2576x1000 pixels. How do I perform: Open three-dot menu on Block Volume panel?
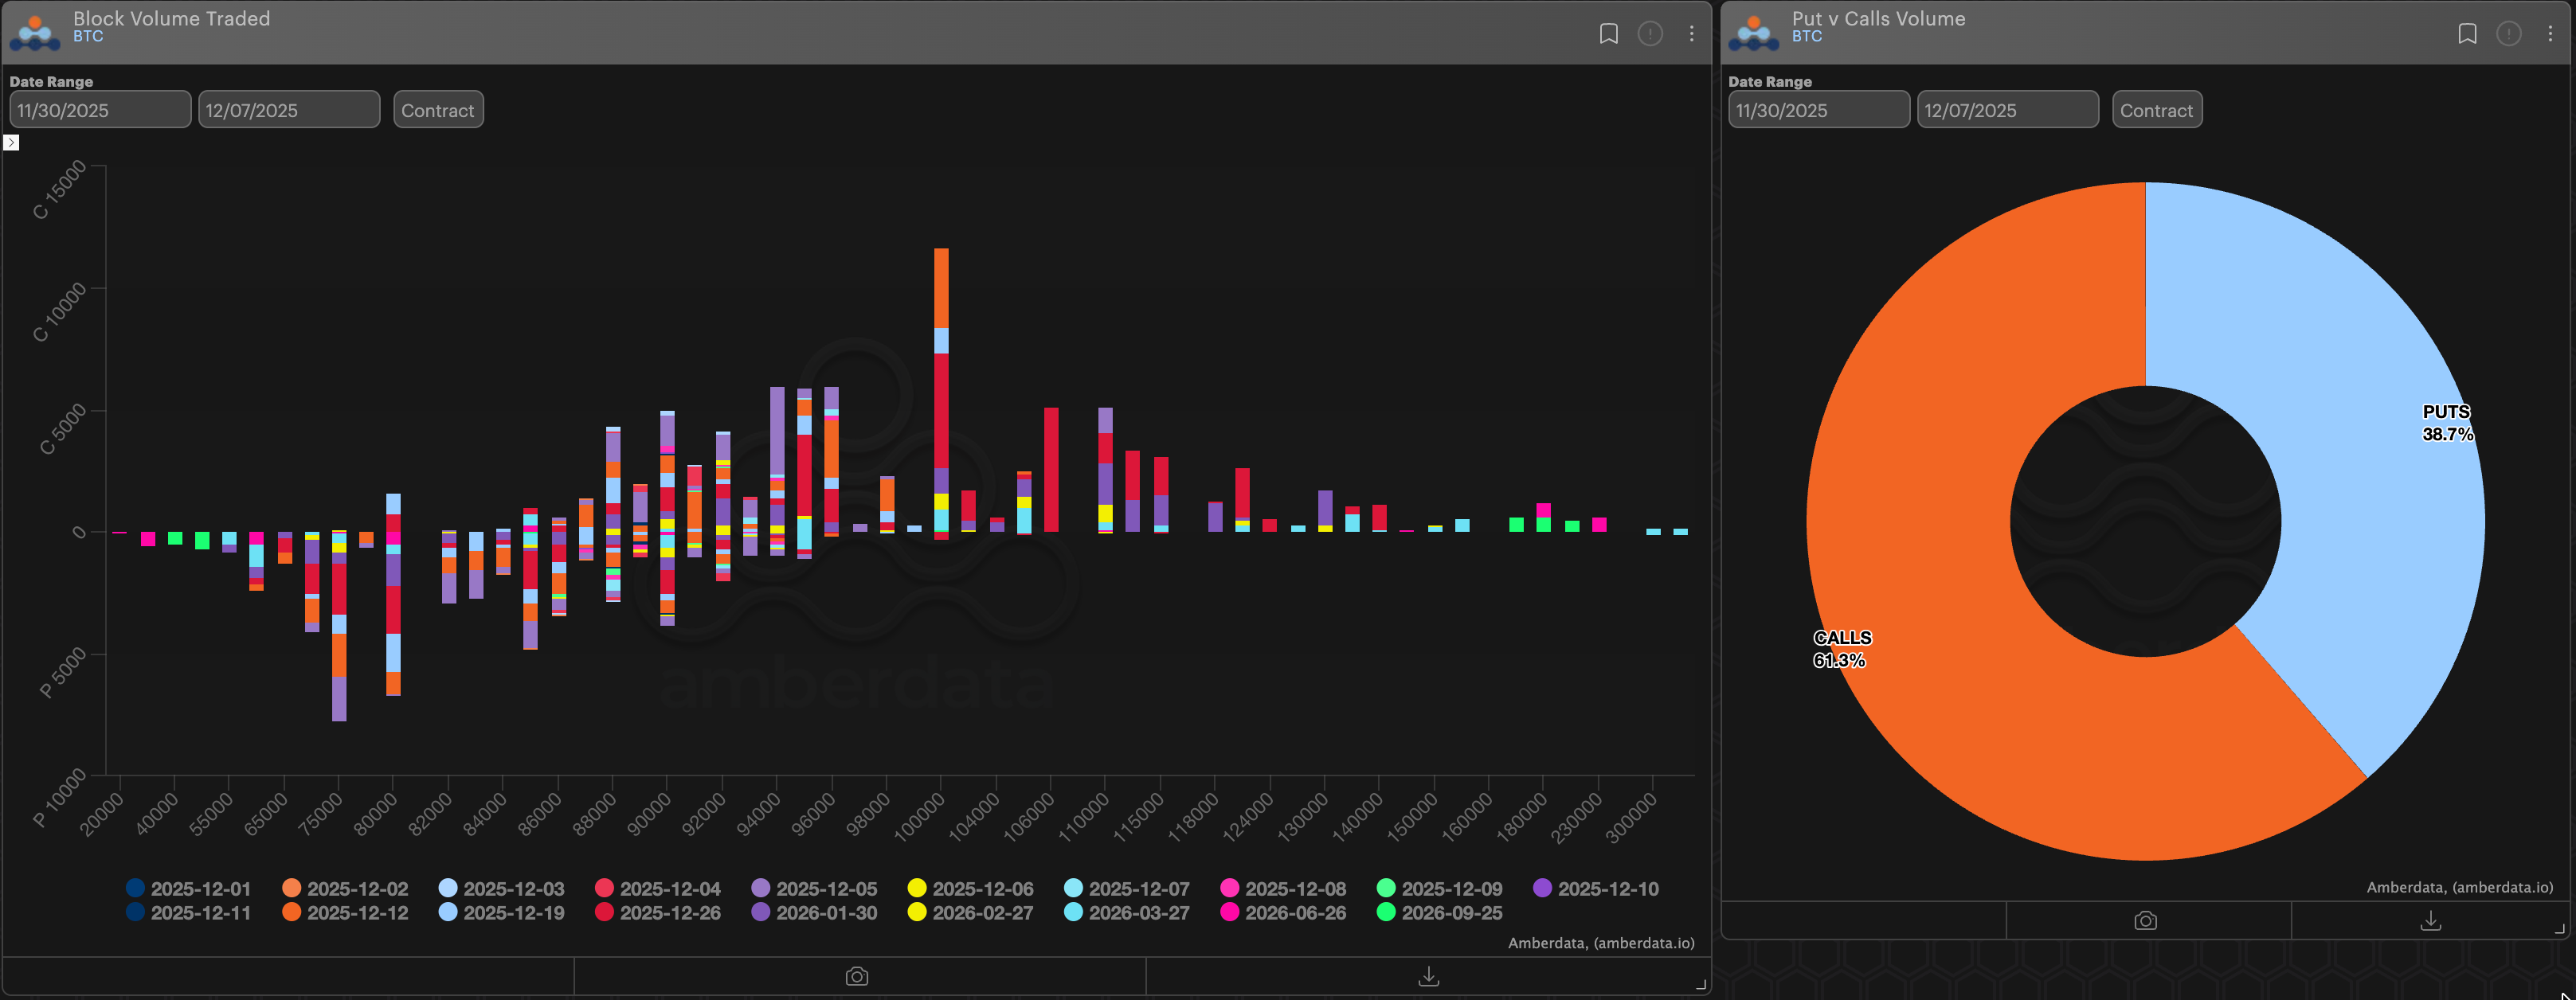pyautogui.click(x=1691, y=34)
